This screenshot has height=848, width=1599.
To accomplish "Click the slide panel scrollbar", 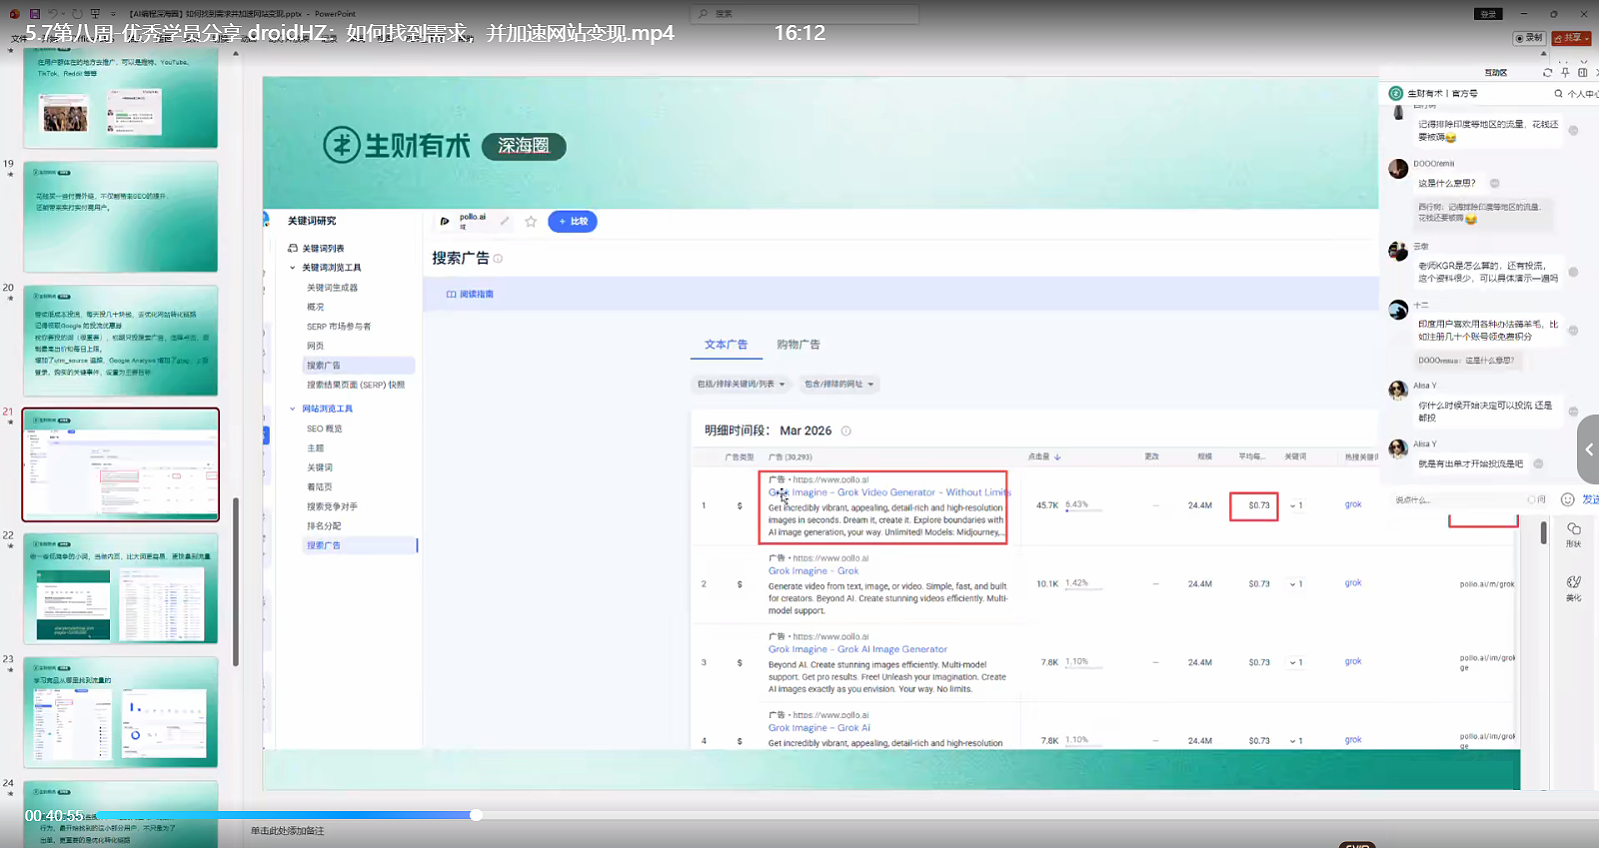I will click(x=236, y=582).
